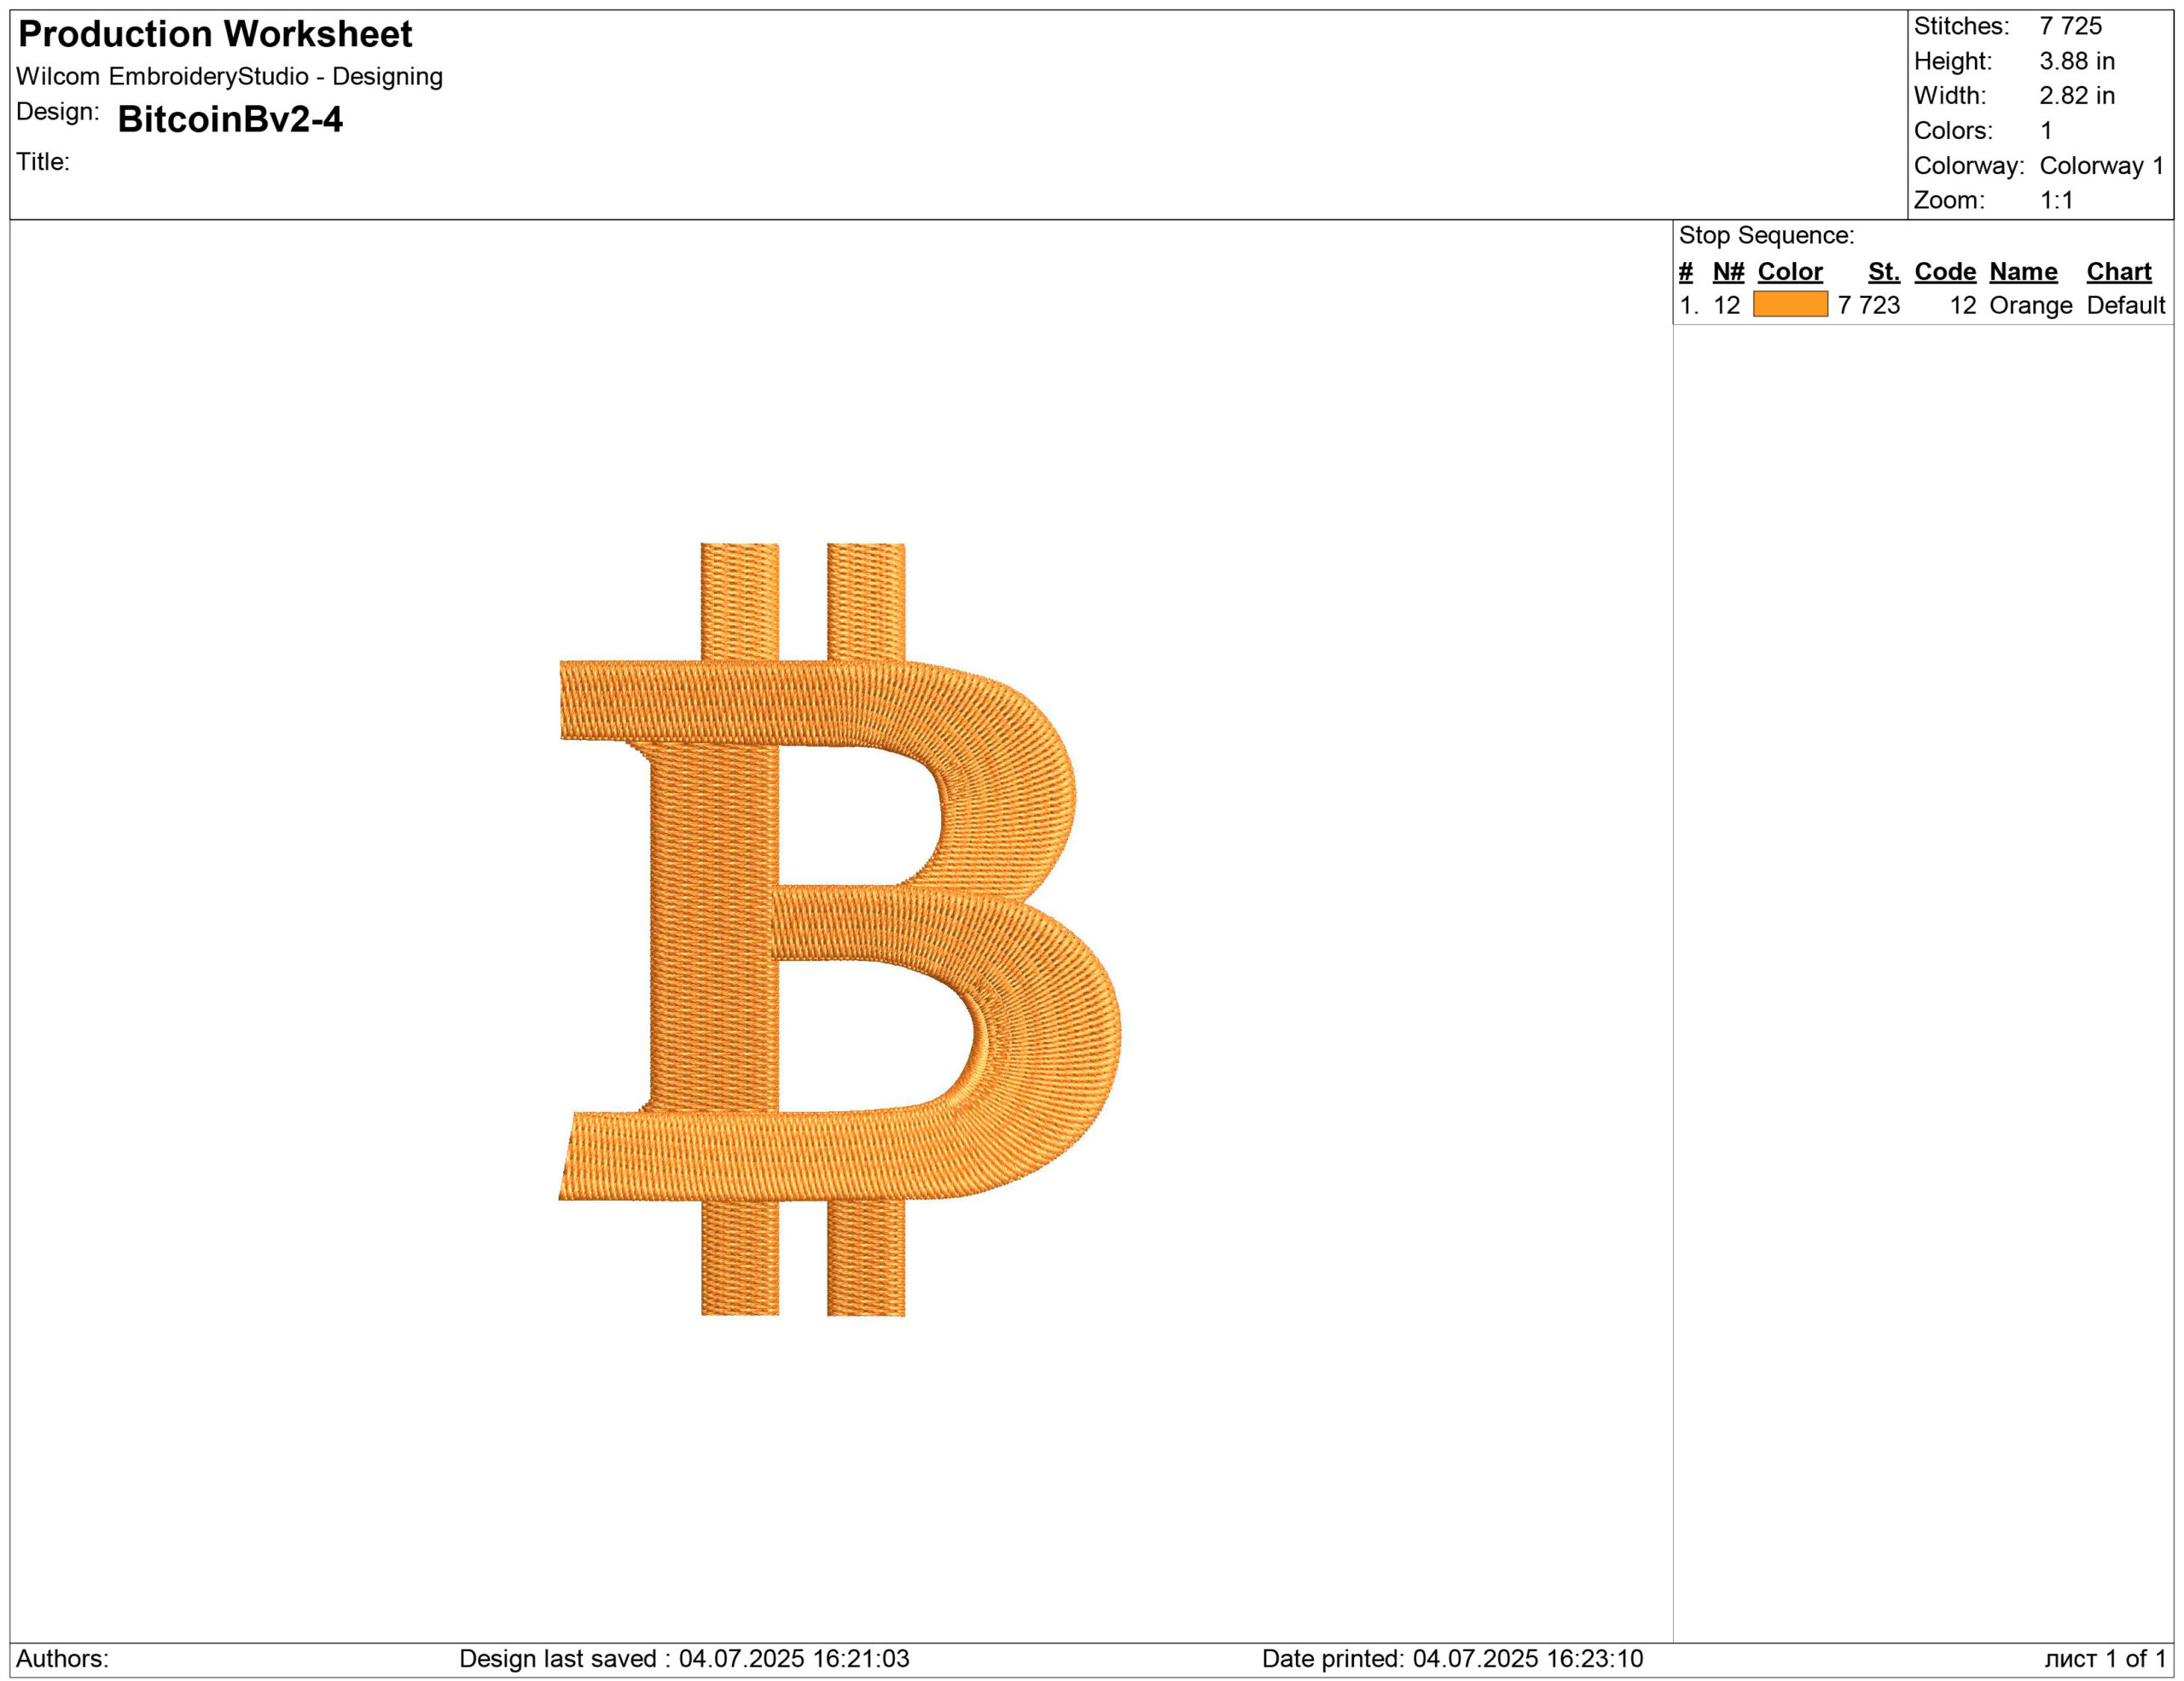Screen dimensions: 2184x1681
Task: Click the Production Worksheet heading
Action: tap(215, 35)
